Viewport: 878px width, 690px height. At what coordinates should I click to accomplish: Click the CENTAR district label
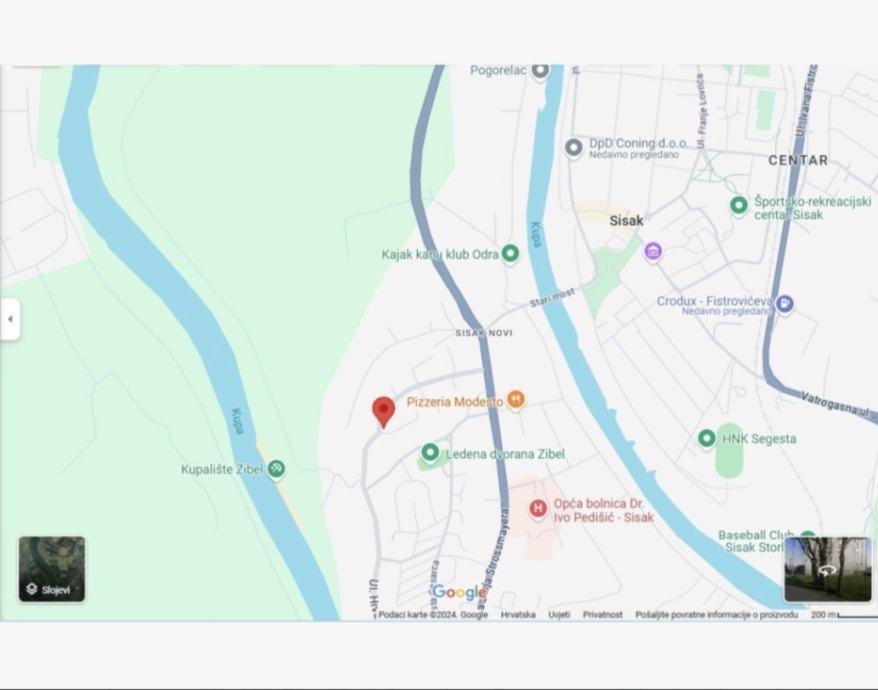[798, 160]
